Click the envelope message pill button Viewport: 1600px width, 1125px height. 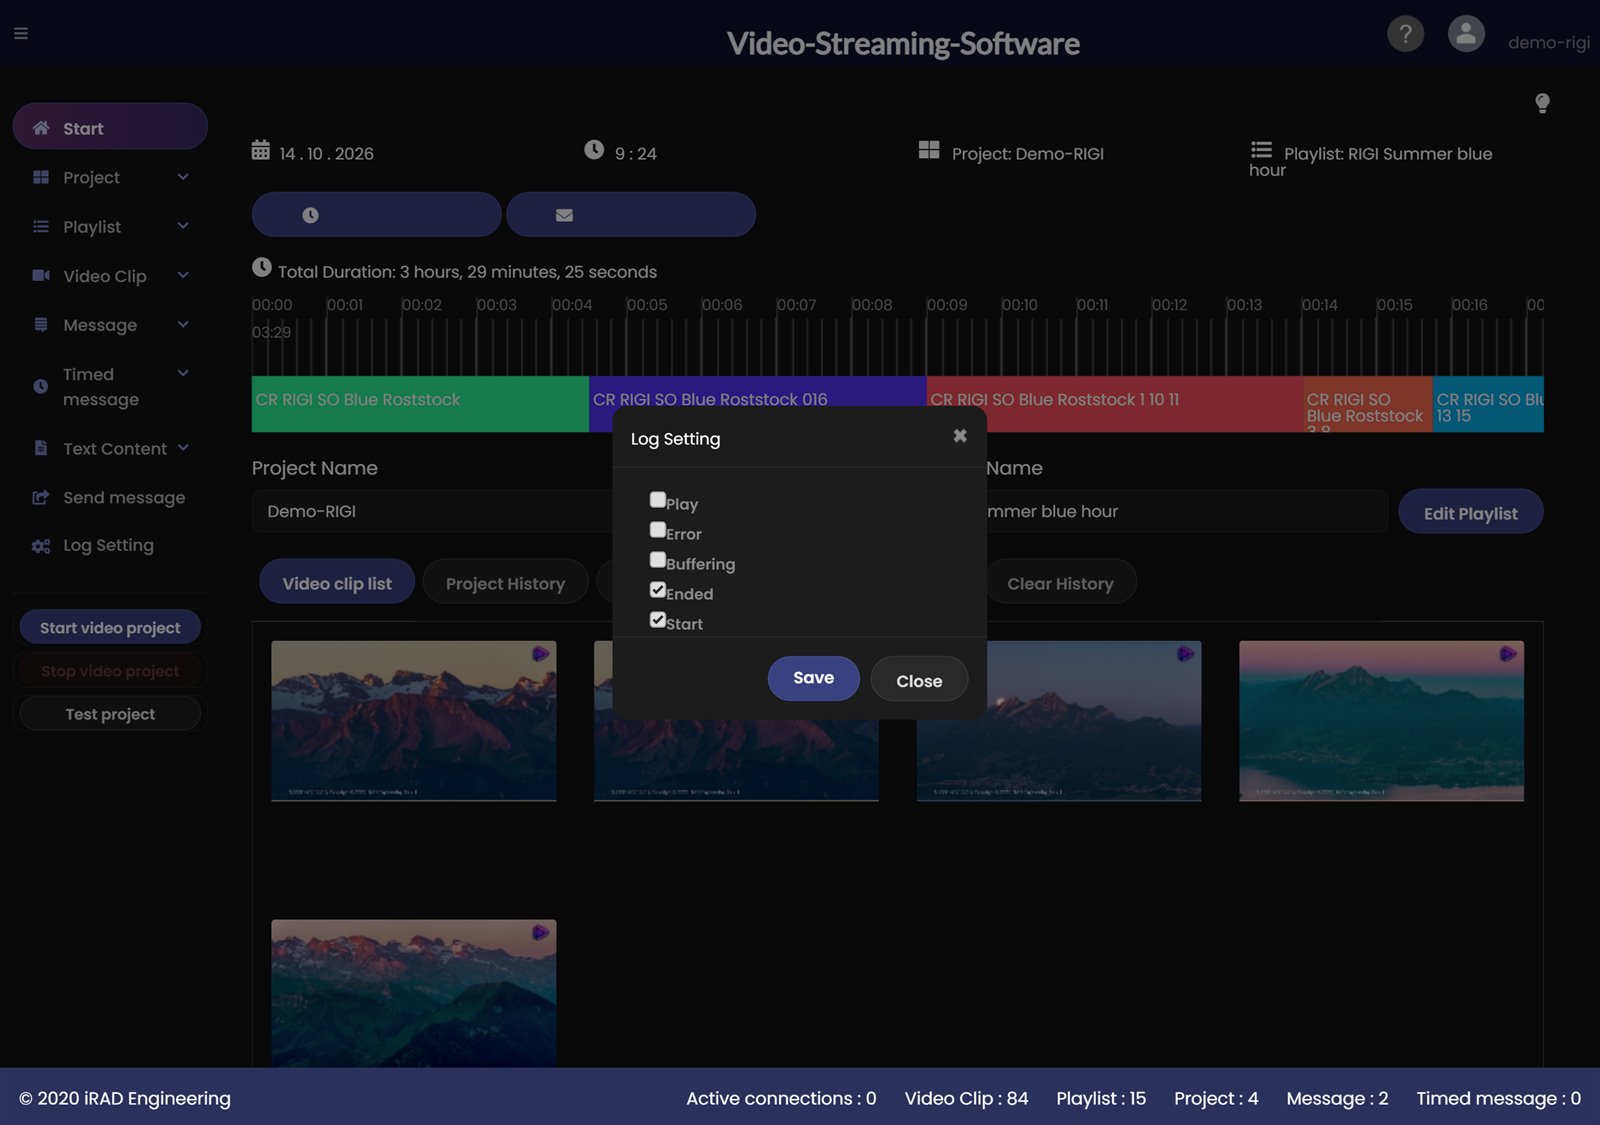631,215
